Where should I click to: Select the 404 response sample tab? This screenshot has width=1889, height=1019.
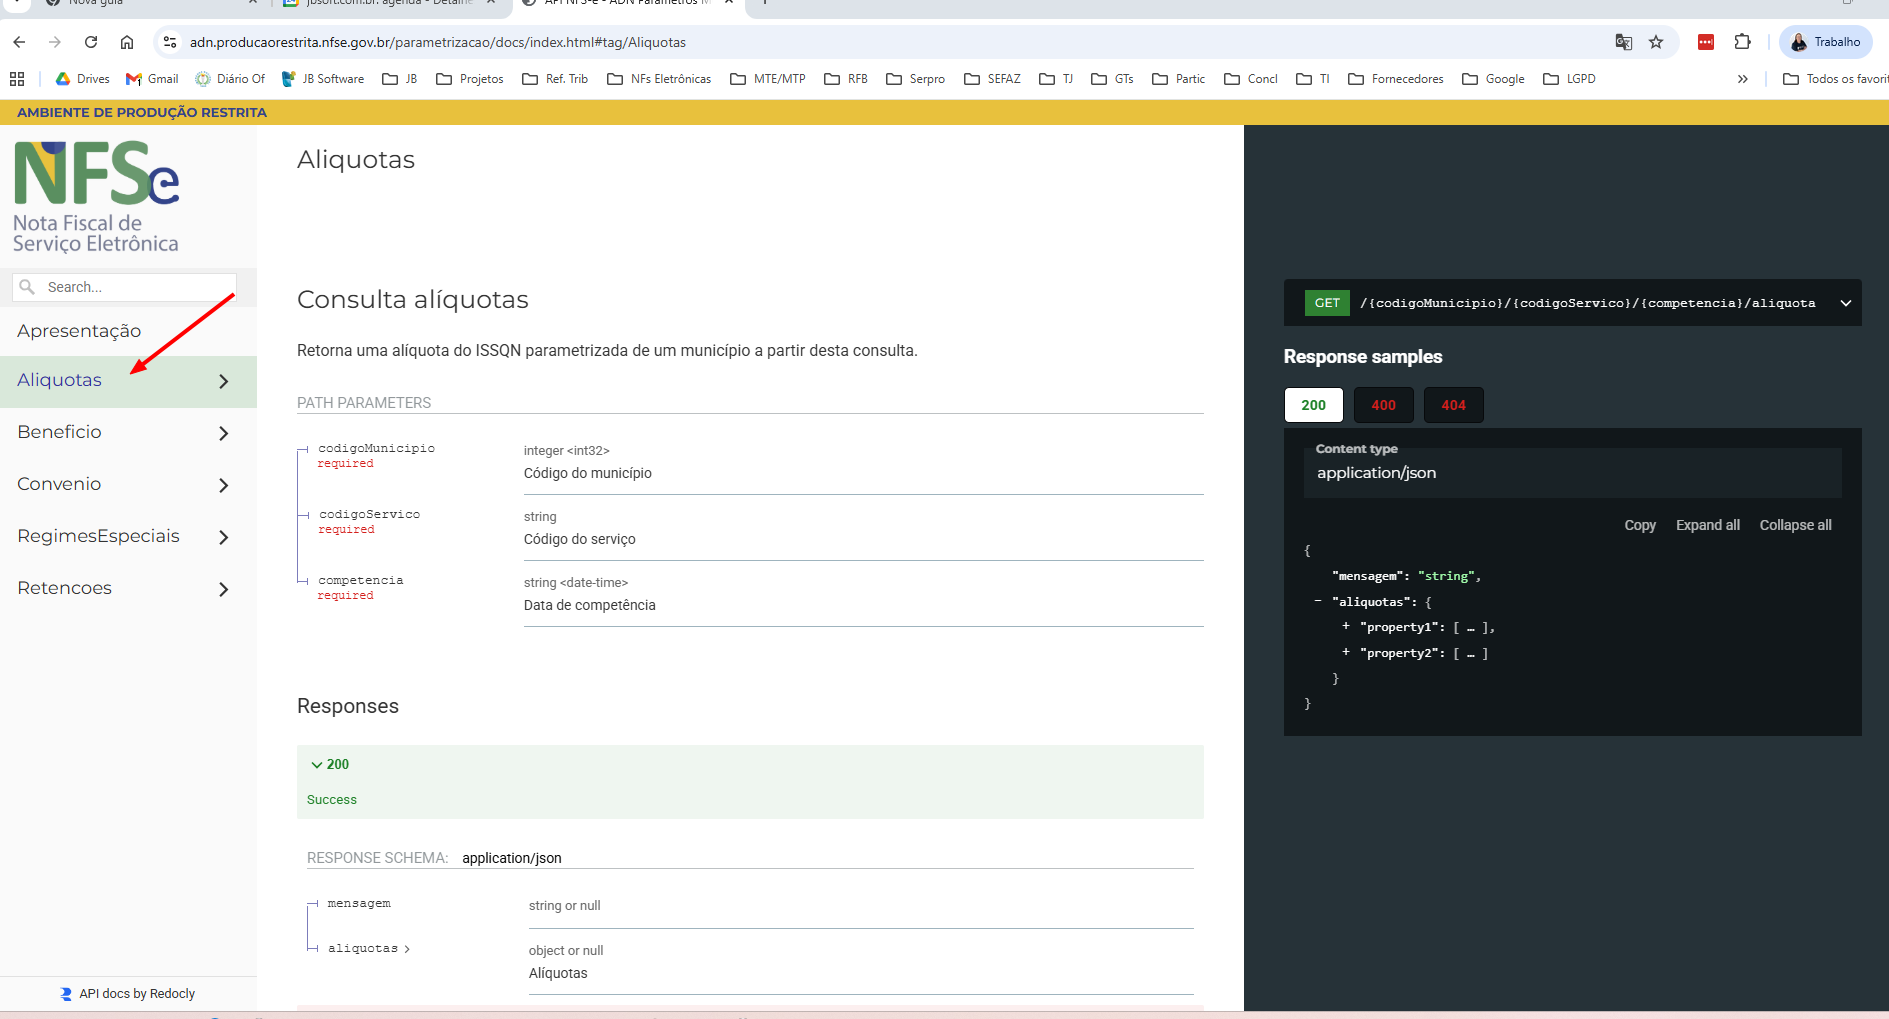click(1453, 405)
